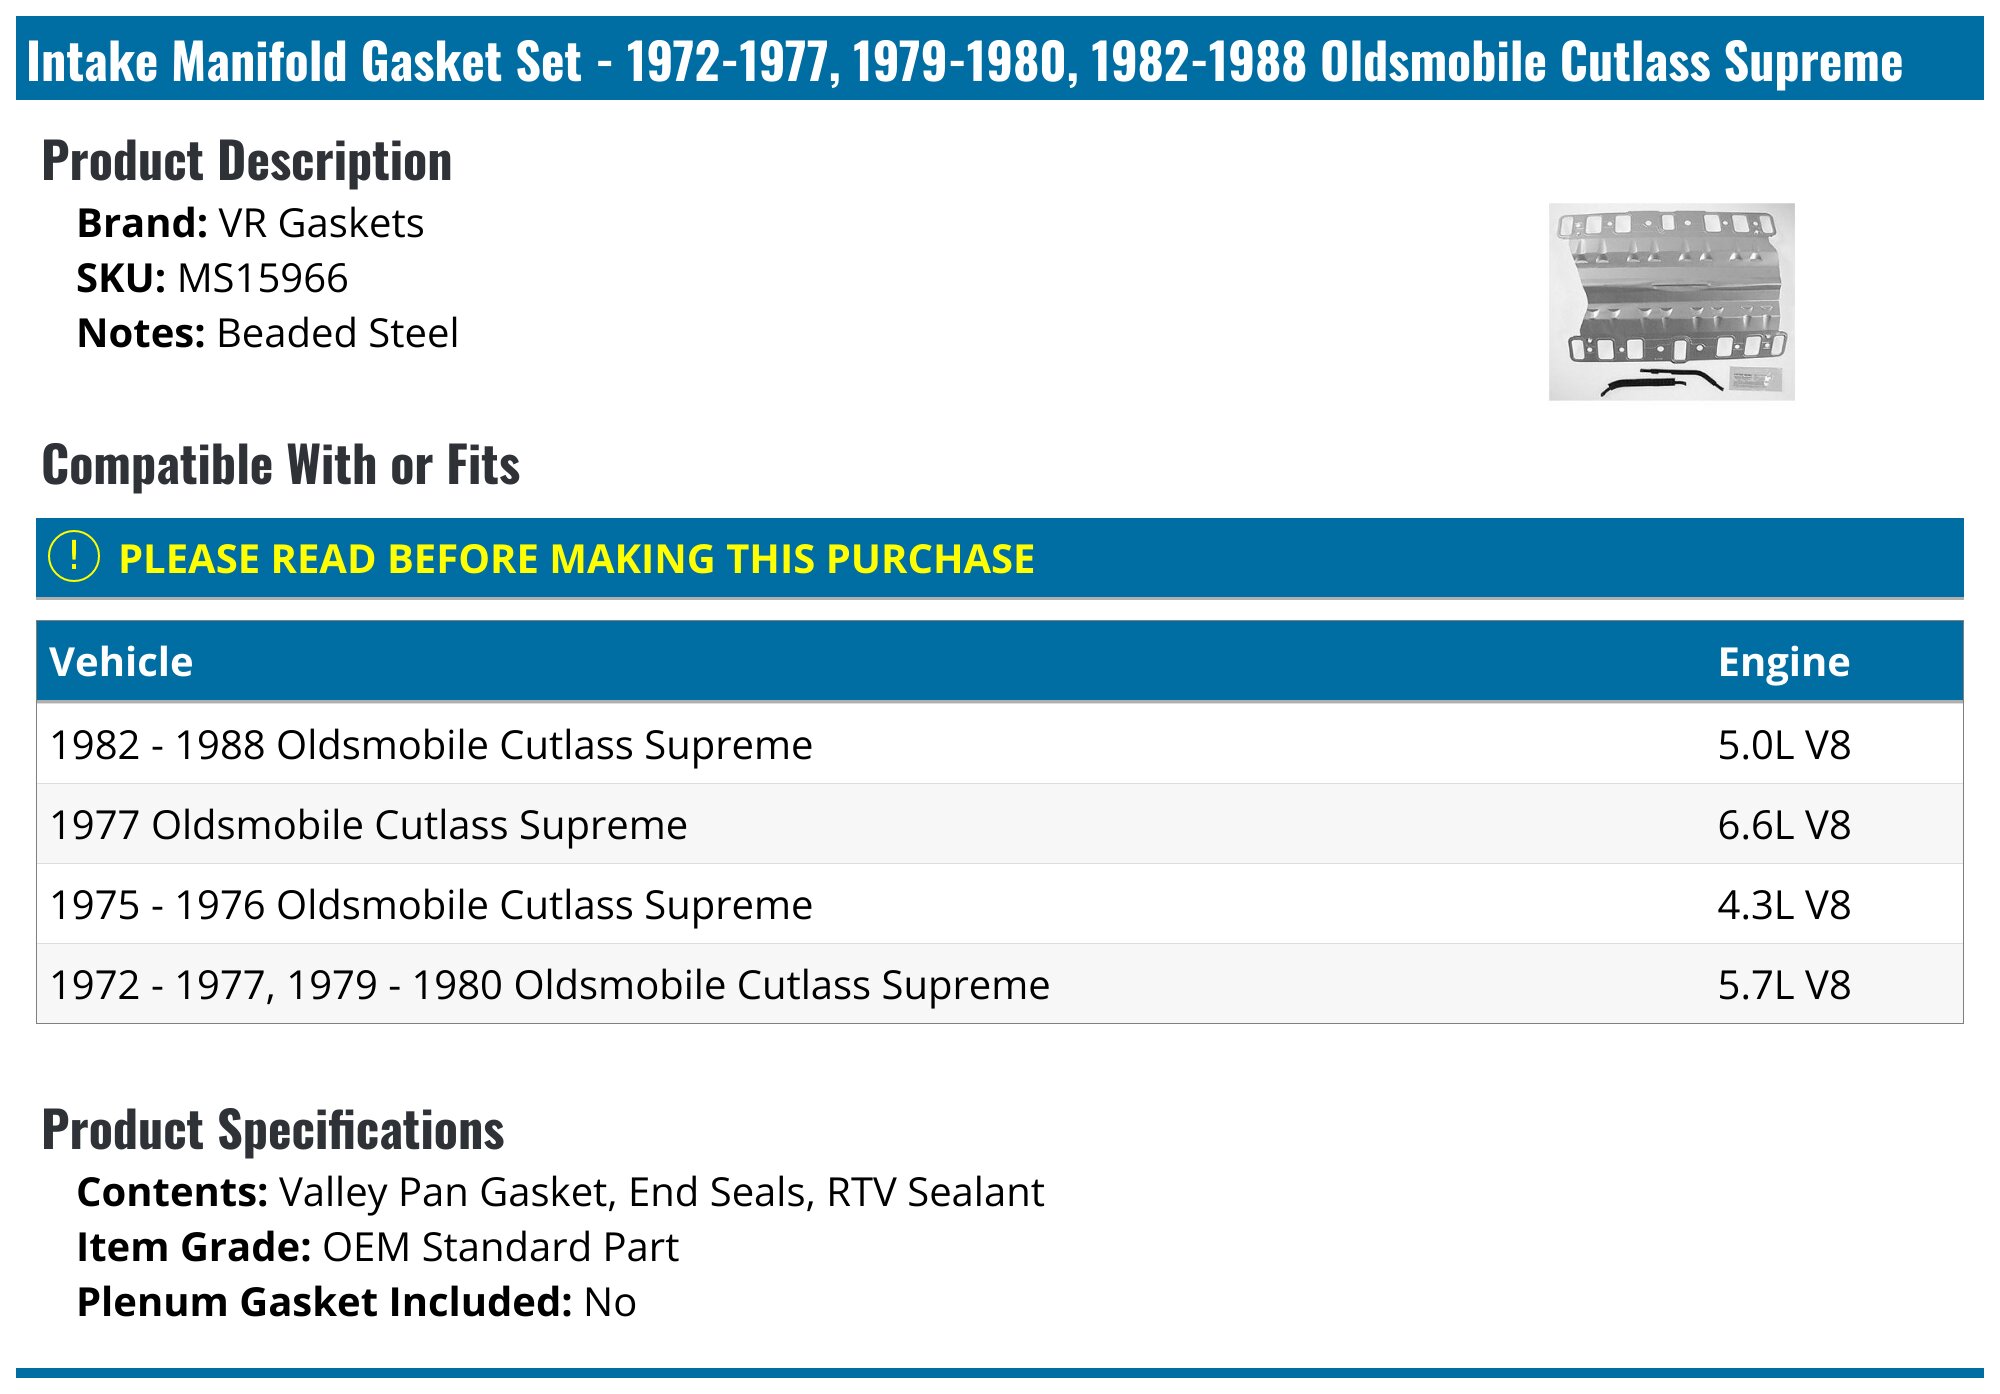This screenshot has height=1394, width=2000.
Task: Click the VR Gaskets brand name
Action: pyautogui.click(x=321, y=223)
